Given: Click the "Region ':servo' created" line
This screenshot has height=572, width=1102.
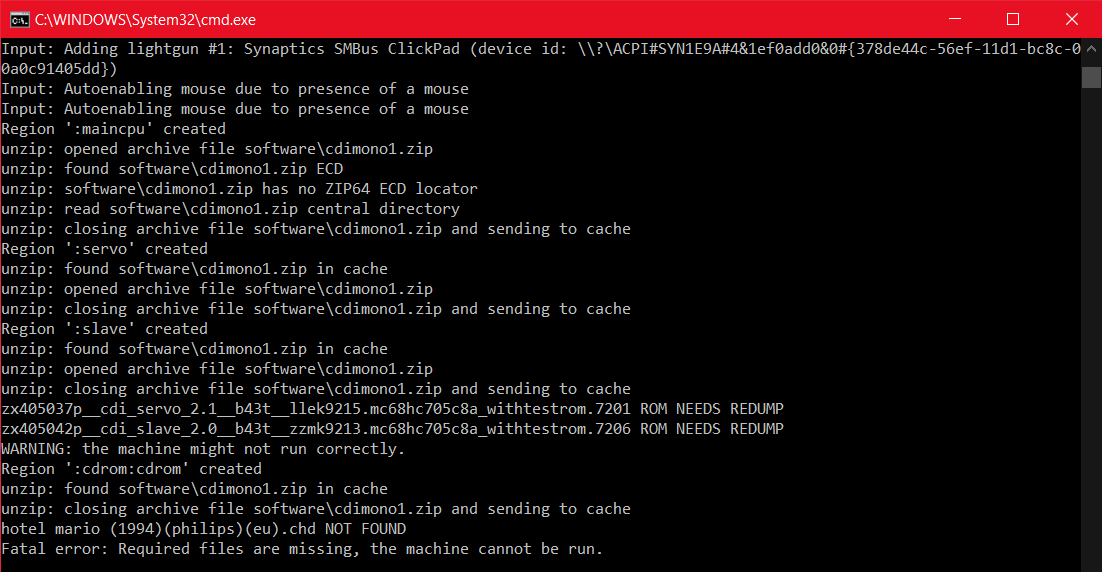Looking at the screenshot, I should click(105, 249).
